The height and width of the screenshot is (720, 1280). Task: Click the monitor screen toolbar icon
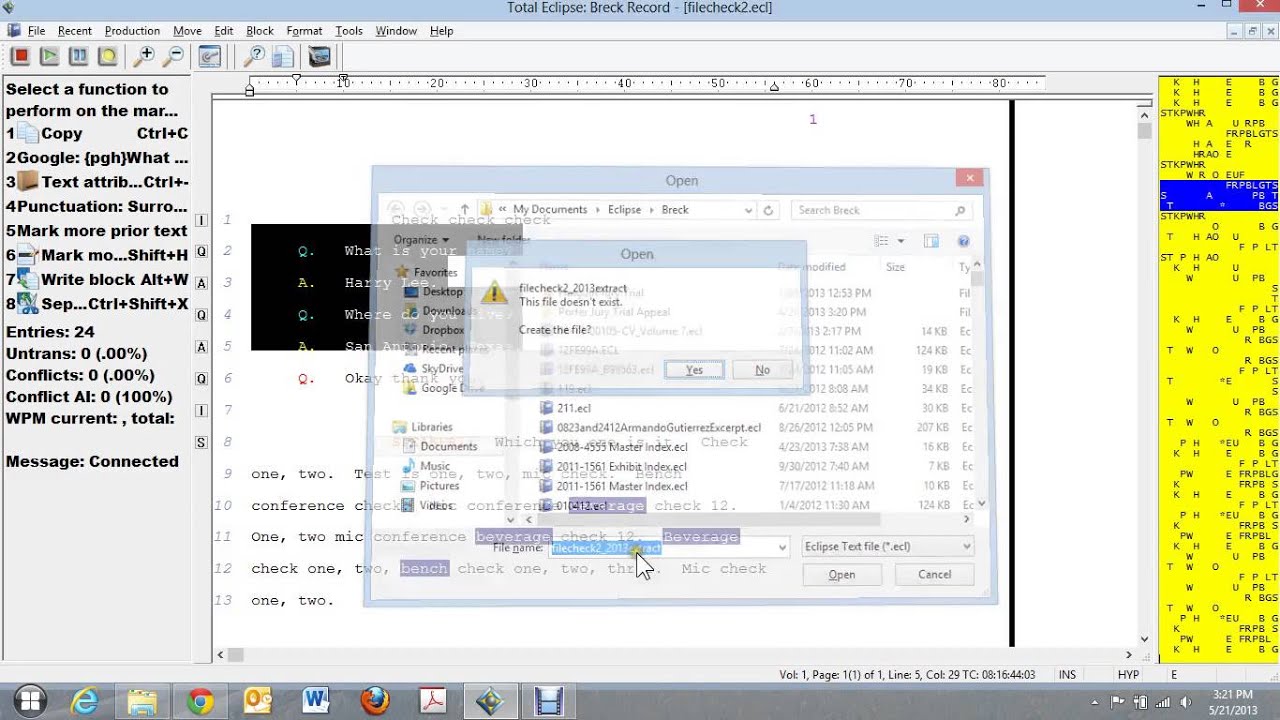coord(319,56)
